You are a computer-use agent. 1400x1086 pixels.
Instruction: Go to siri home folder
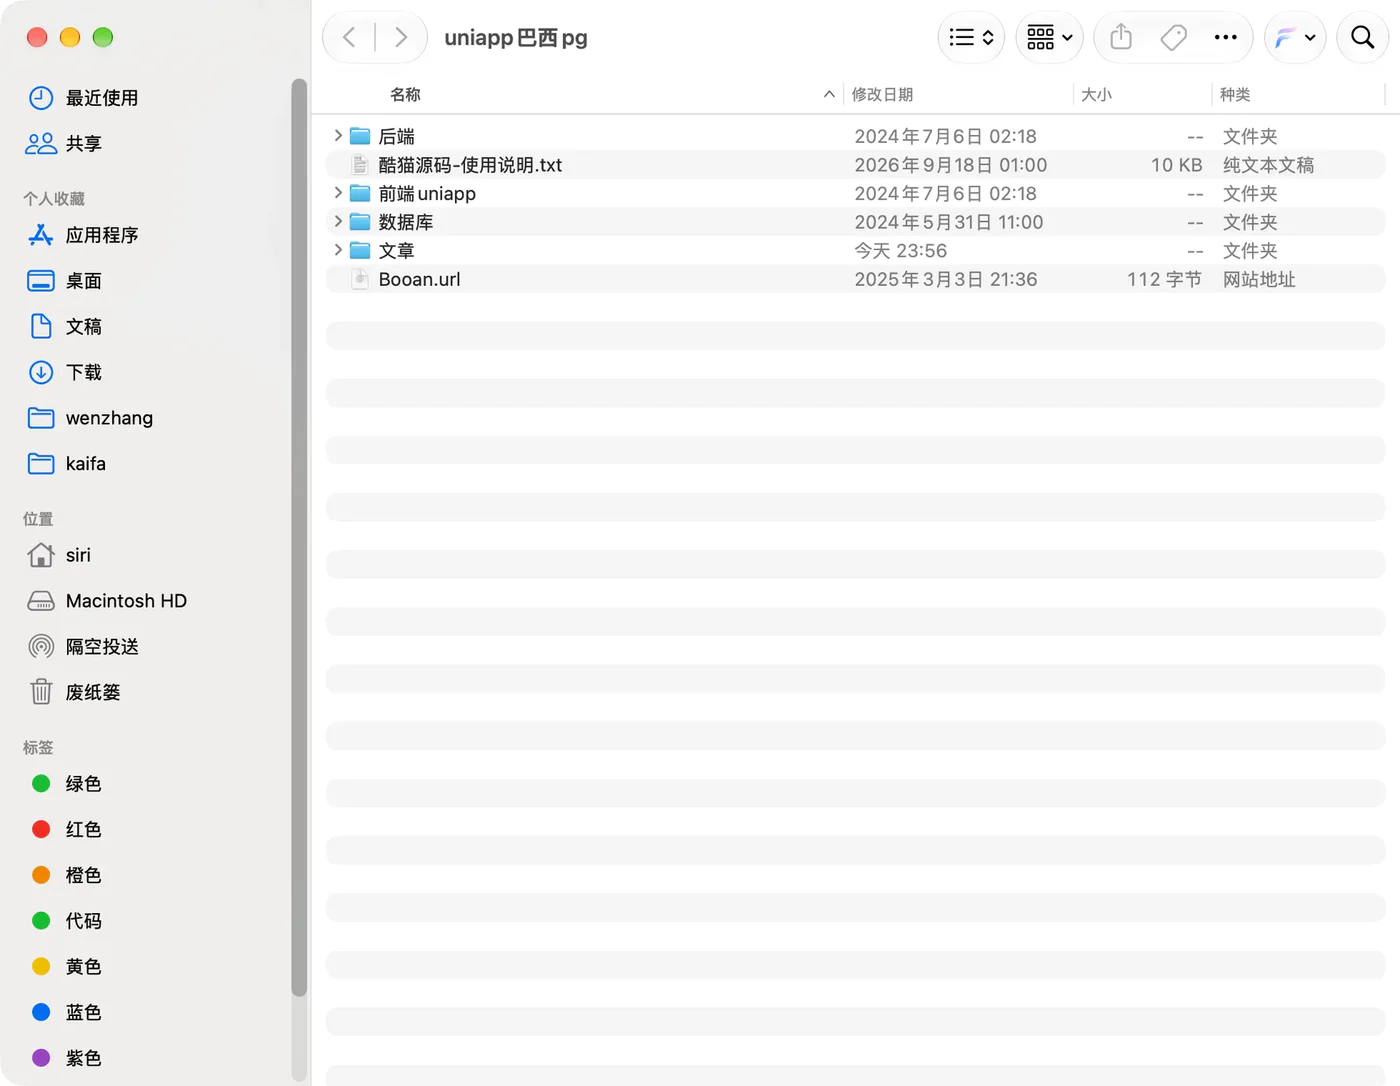click(60, 555)
